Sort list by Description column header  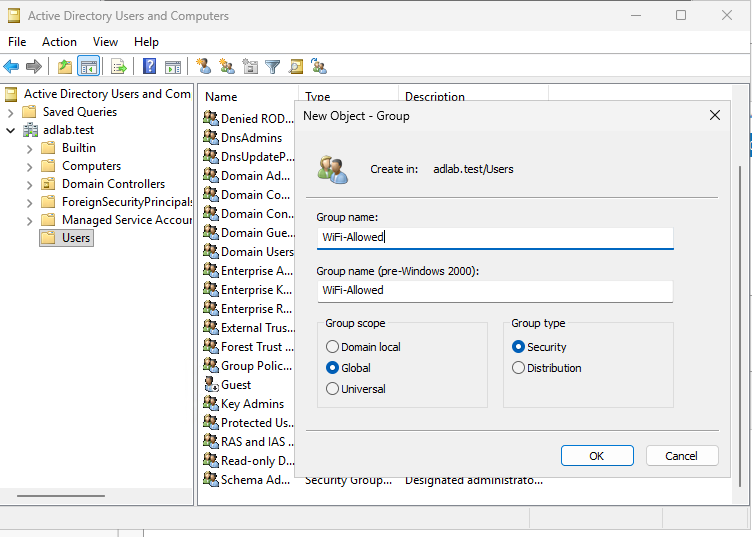tap(473, 96)
